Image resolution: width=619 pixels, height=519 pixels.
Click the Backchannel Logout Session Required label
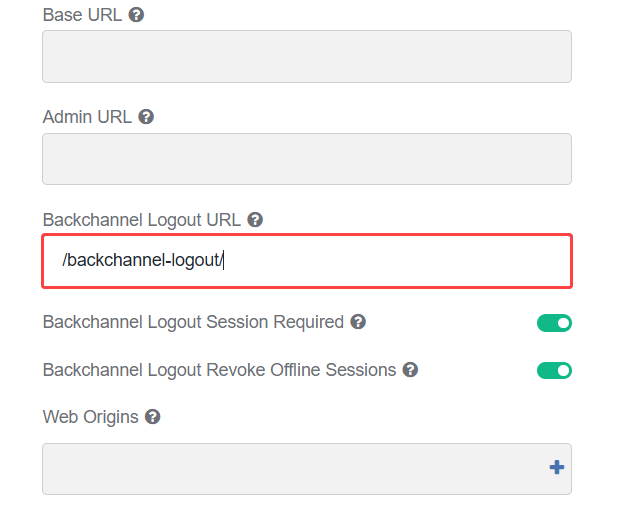click(x=193, y=322)
